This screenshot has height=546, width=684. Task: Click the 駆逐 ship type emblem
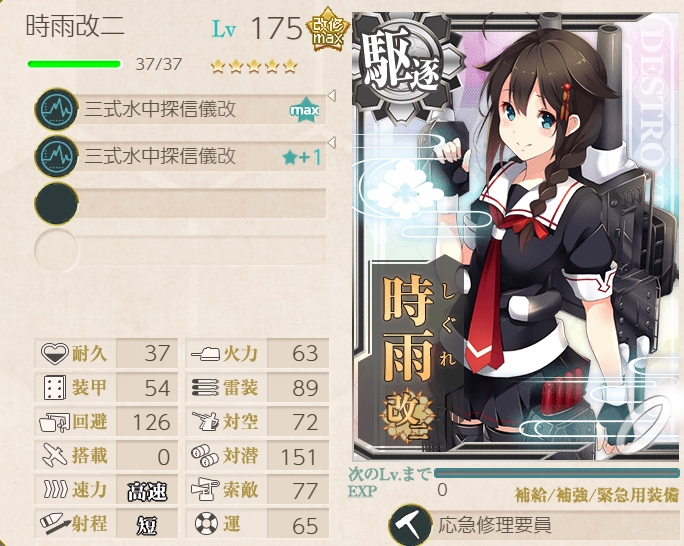(403, 65)
